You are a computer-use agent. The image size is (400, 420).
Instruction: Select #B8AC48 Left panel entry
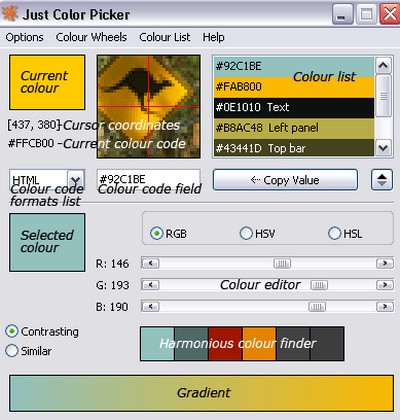coord(294,128)
